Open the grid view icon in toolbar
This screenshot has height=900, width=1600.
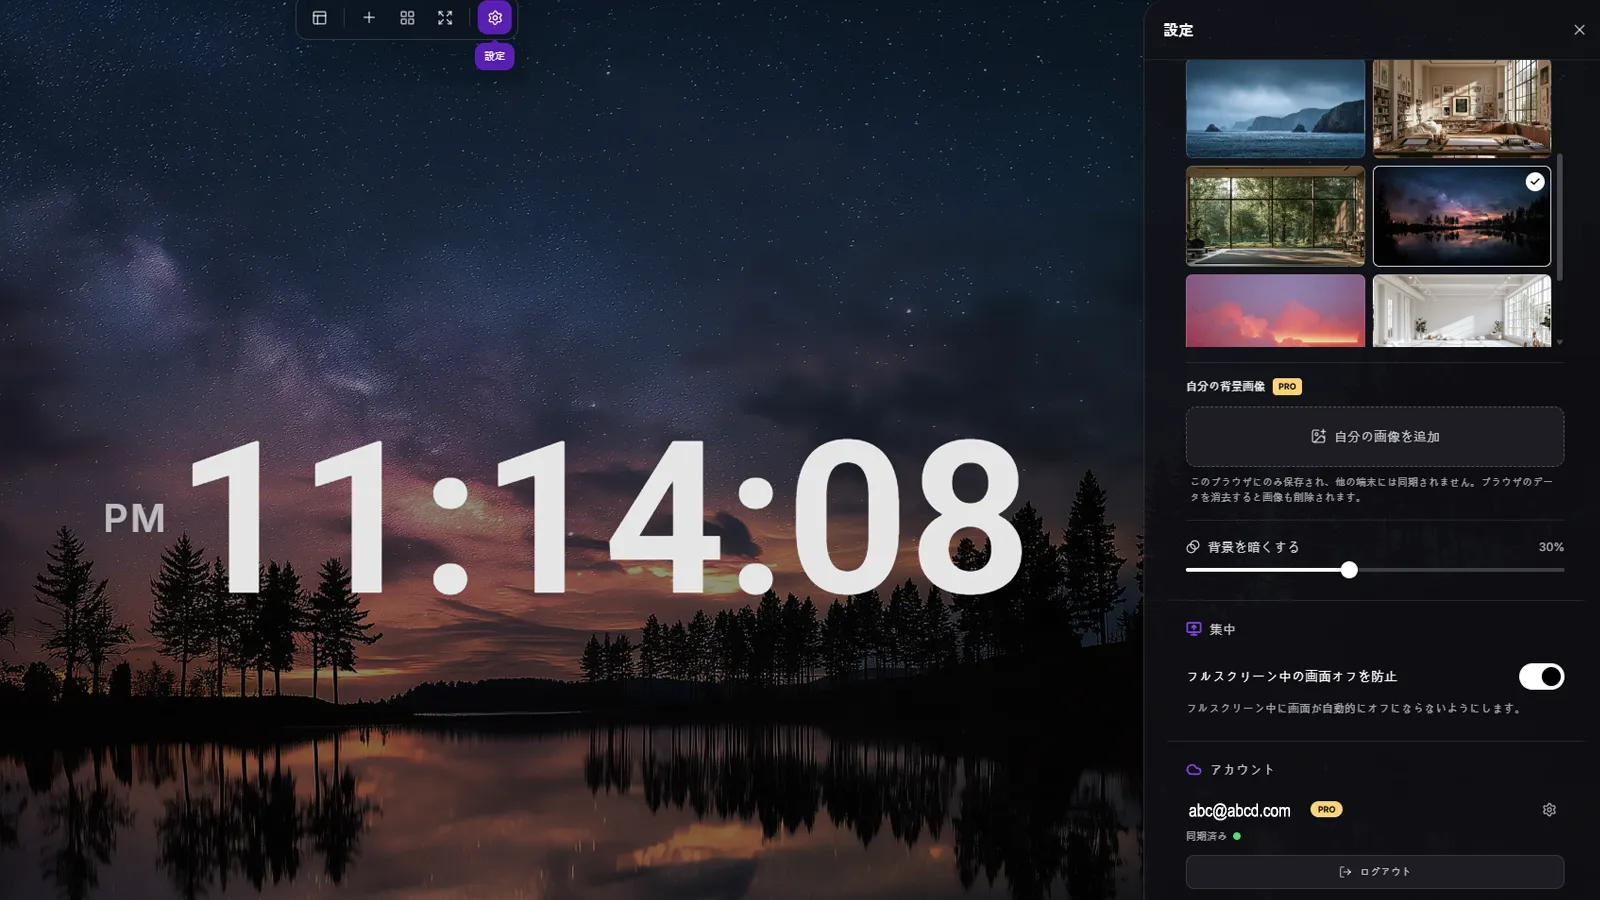(x=407, y=18)
